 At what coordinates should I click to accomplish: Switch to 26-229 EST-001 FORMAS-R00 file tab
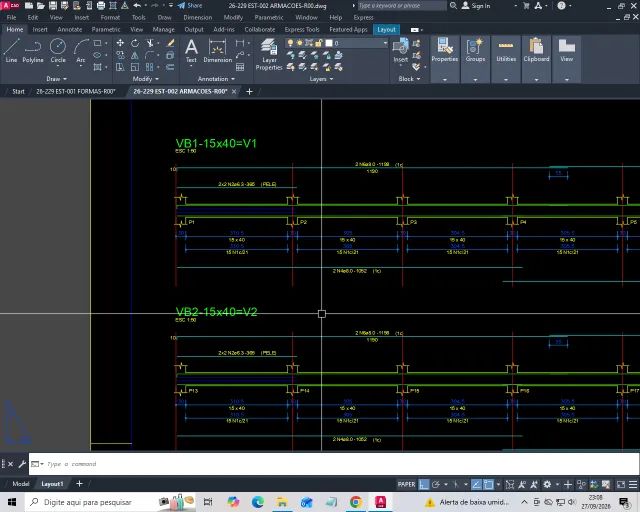(76, 91)
